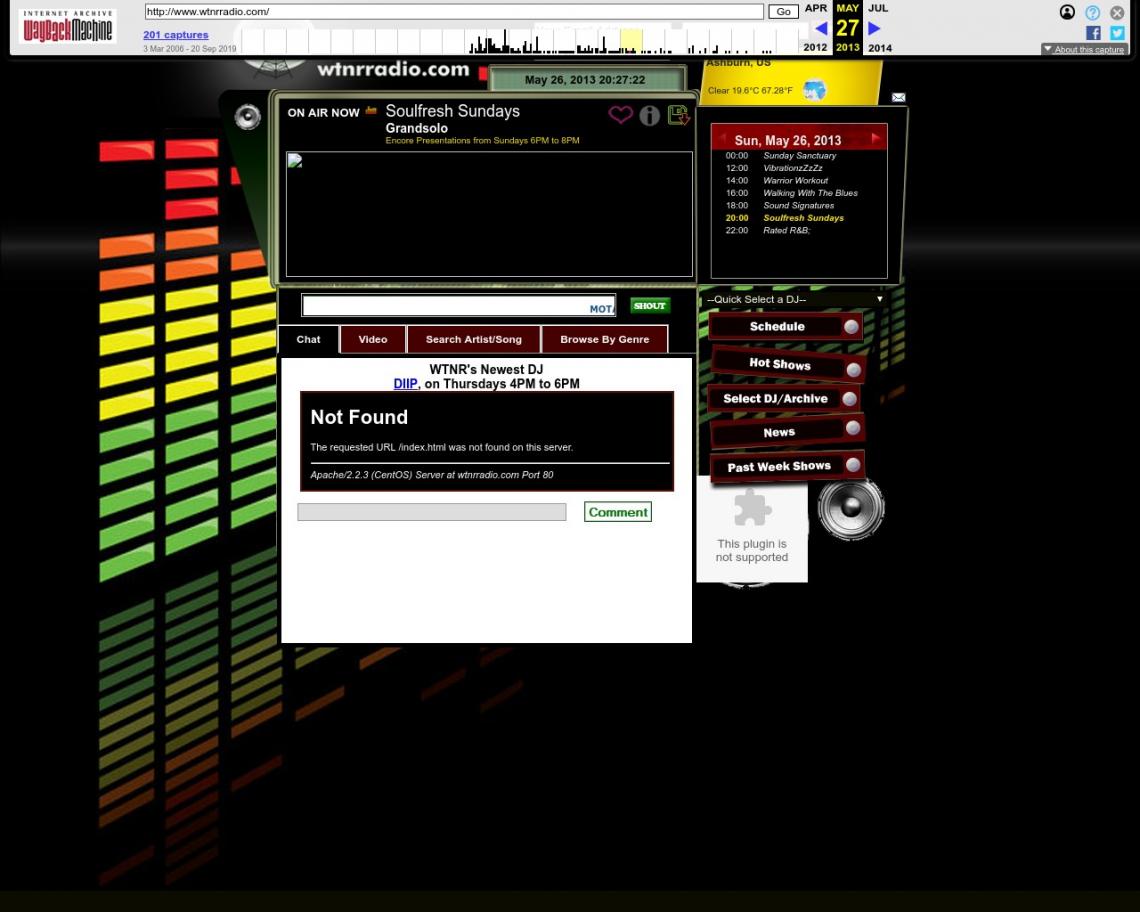Image resolution: width=1140 pixels, height=912 pixels.
Task: Select APR in the capture navigator
Action: tap(816, 8)
